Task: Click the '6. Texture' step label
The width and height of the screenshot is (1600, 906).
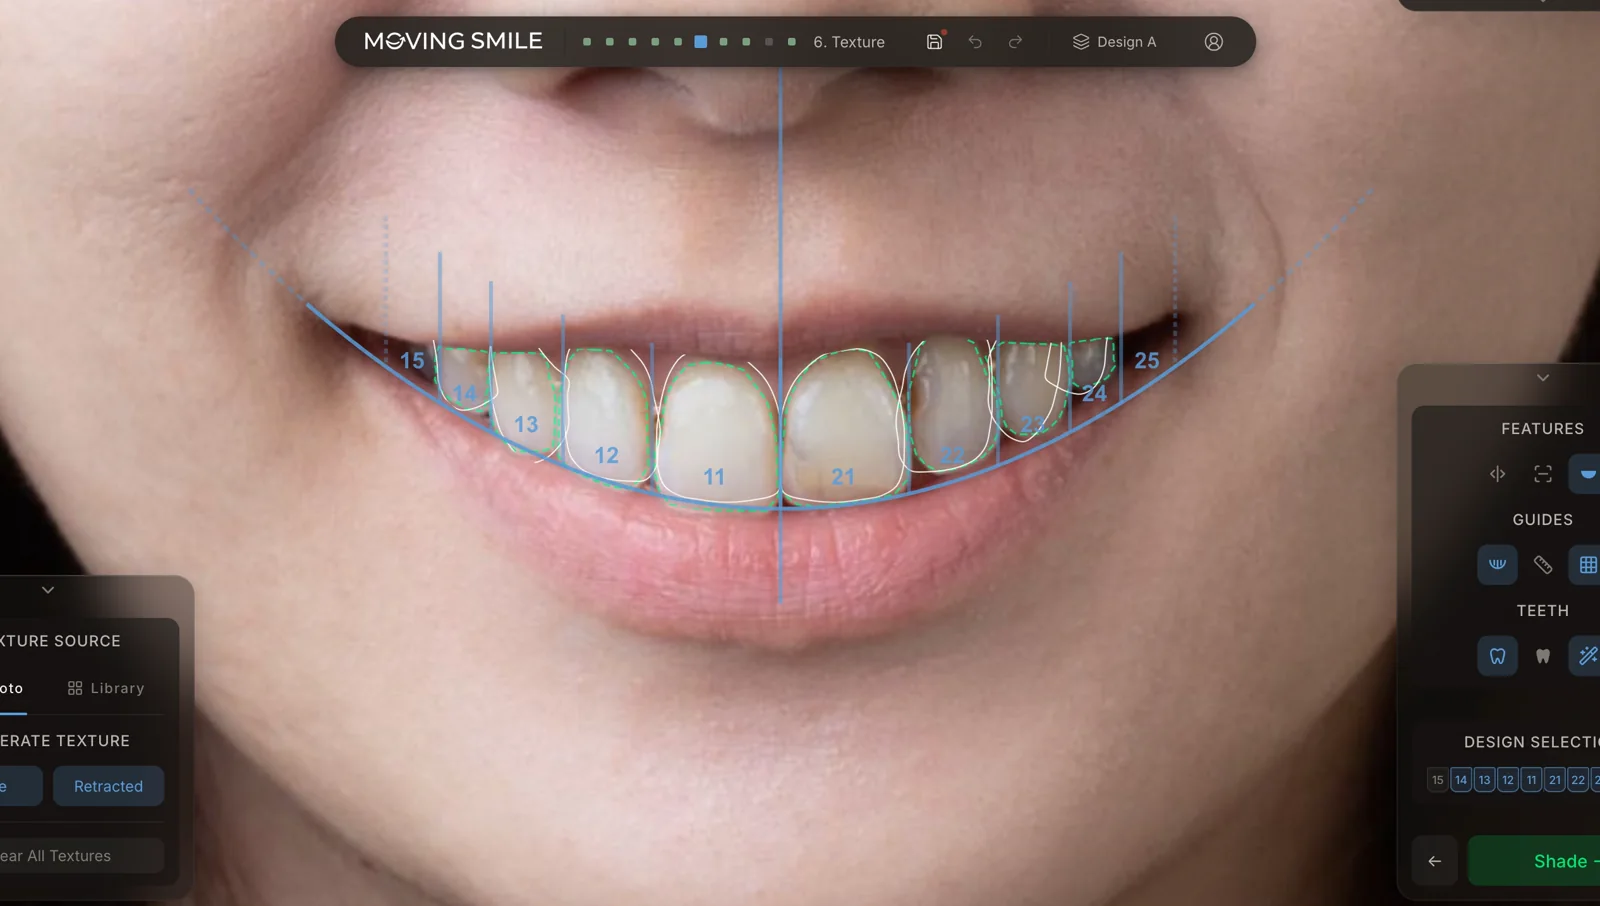Action: (849, 42)
